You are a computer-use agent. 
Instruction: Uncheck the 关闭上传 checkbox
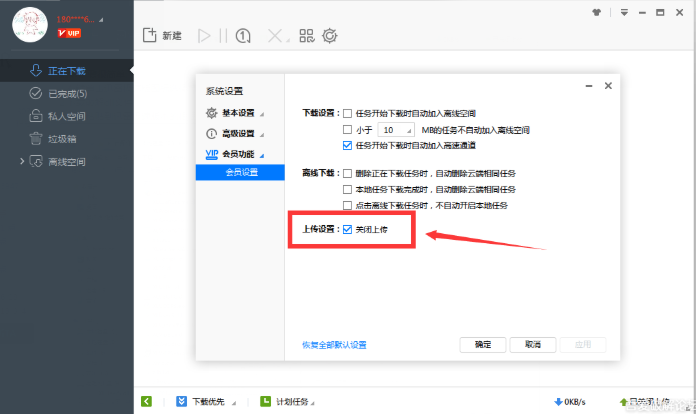[347, 230]
